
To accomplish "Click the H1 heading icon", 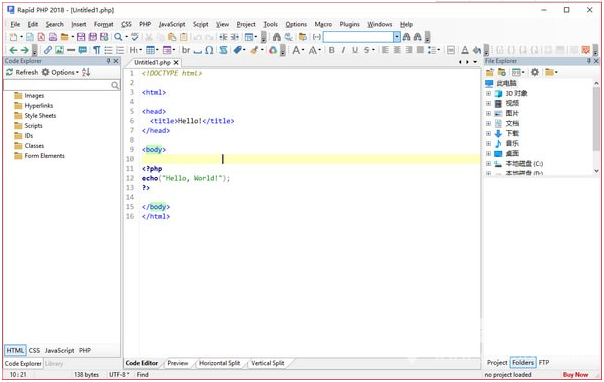I will (134, 50).
